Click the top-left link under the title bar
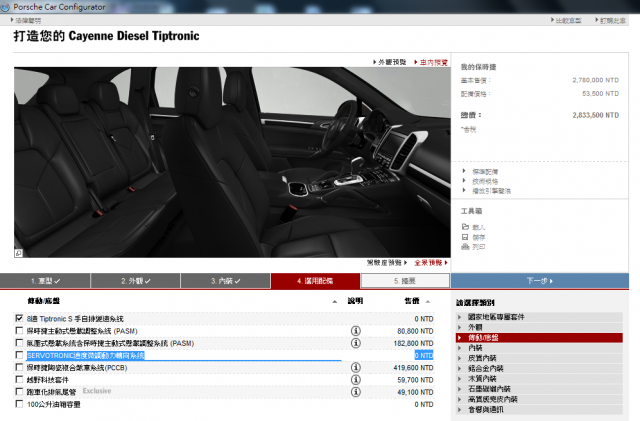The image size is (640, 421). pyautogui.click(x=26, y=20)
